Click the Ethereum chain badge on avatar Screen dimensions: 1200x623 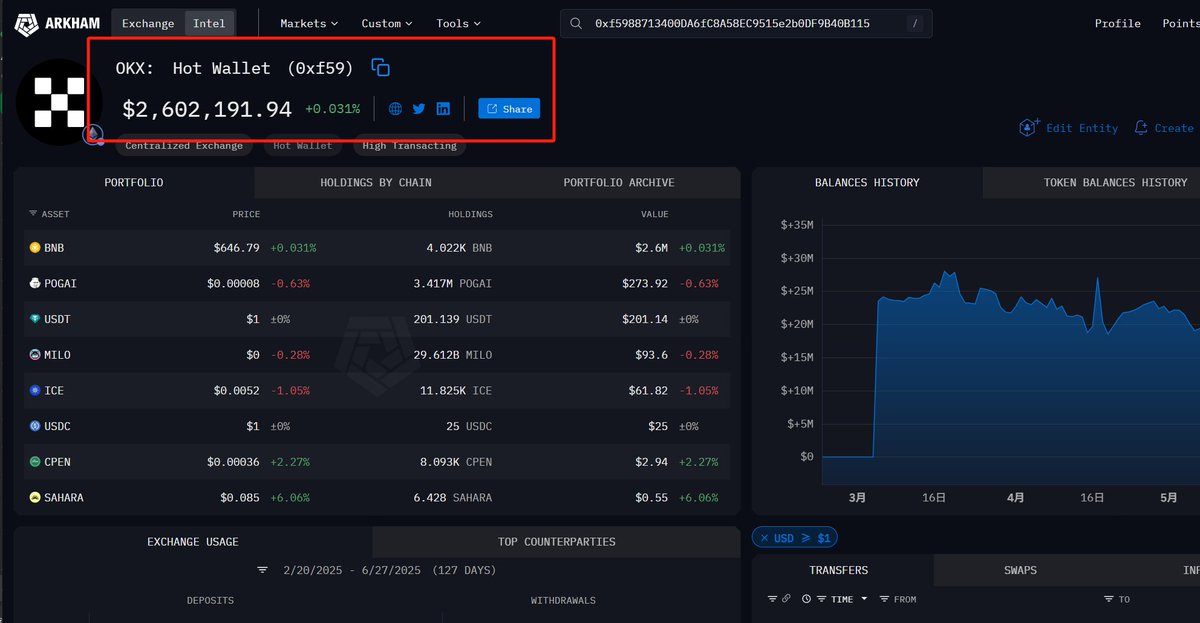(94, 134)
